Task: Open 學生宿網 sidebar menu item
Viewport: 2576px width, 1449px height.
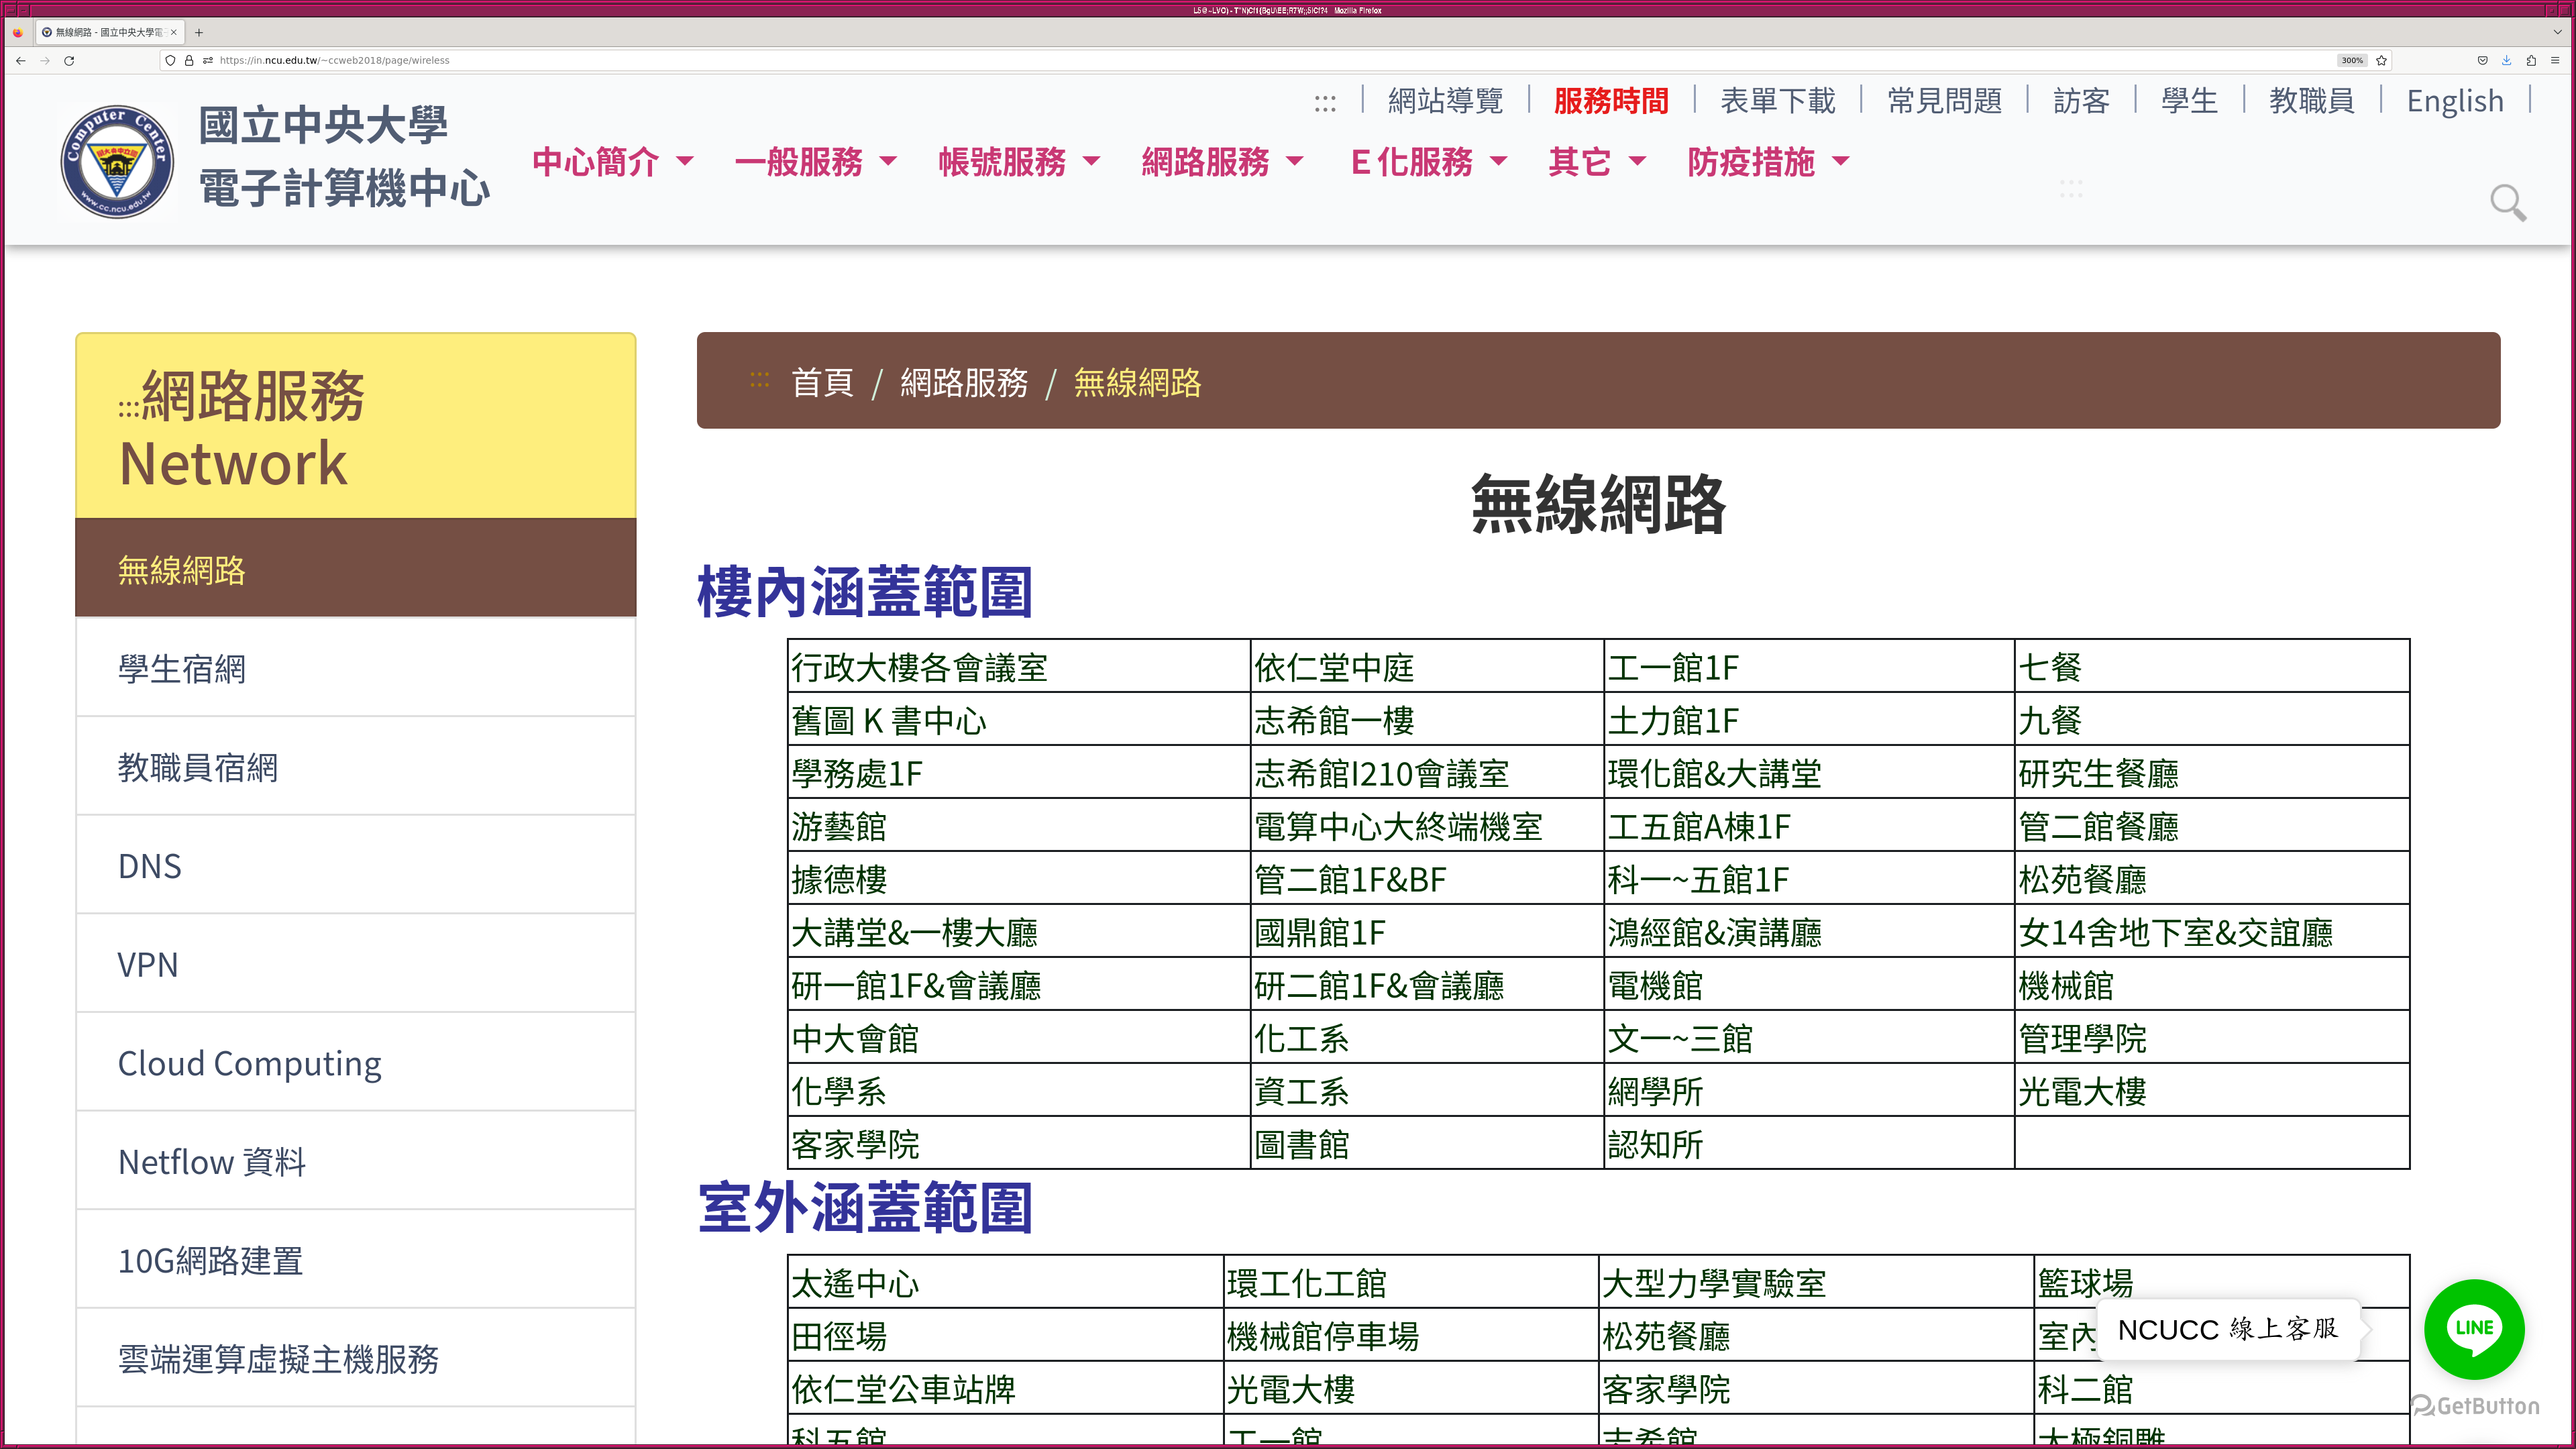Action: [x=182, y=669]
